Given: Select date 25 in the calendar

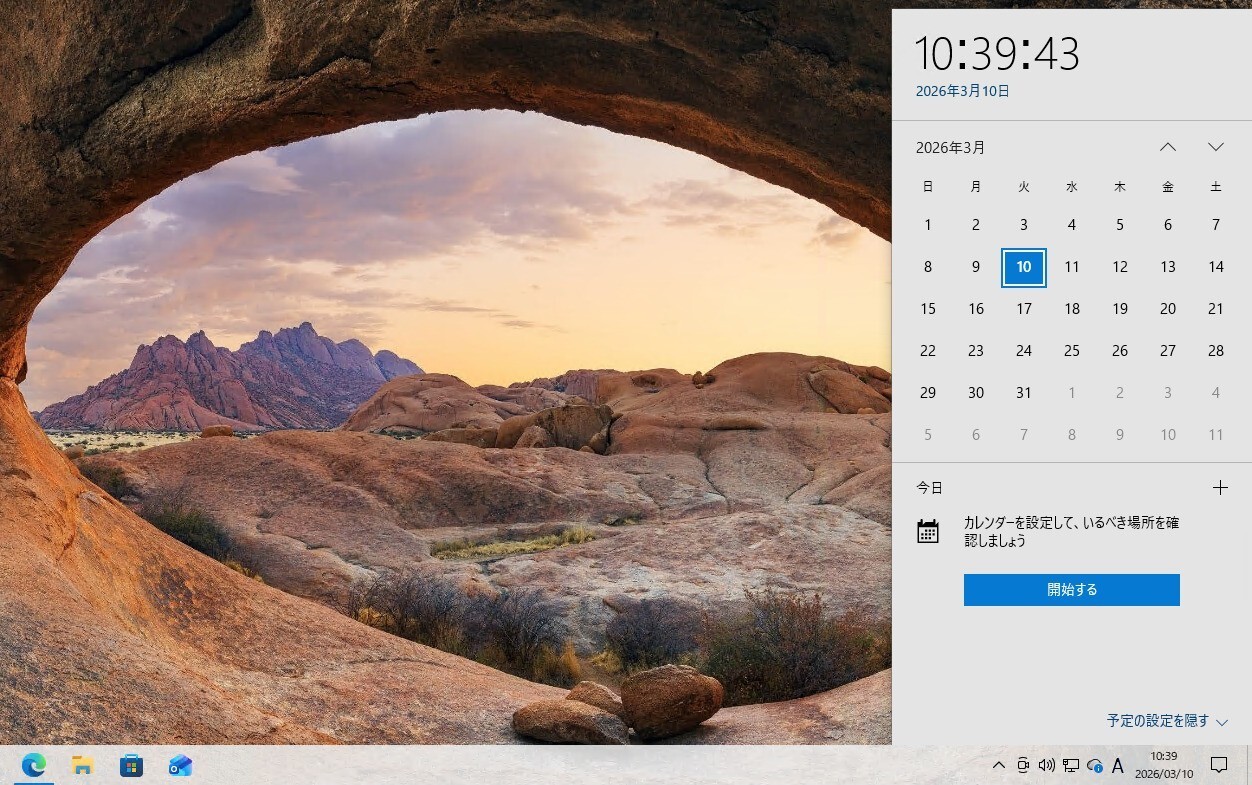Looking at the screenshot, I should pos(1072,351).
